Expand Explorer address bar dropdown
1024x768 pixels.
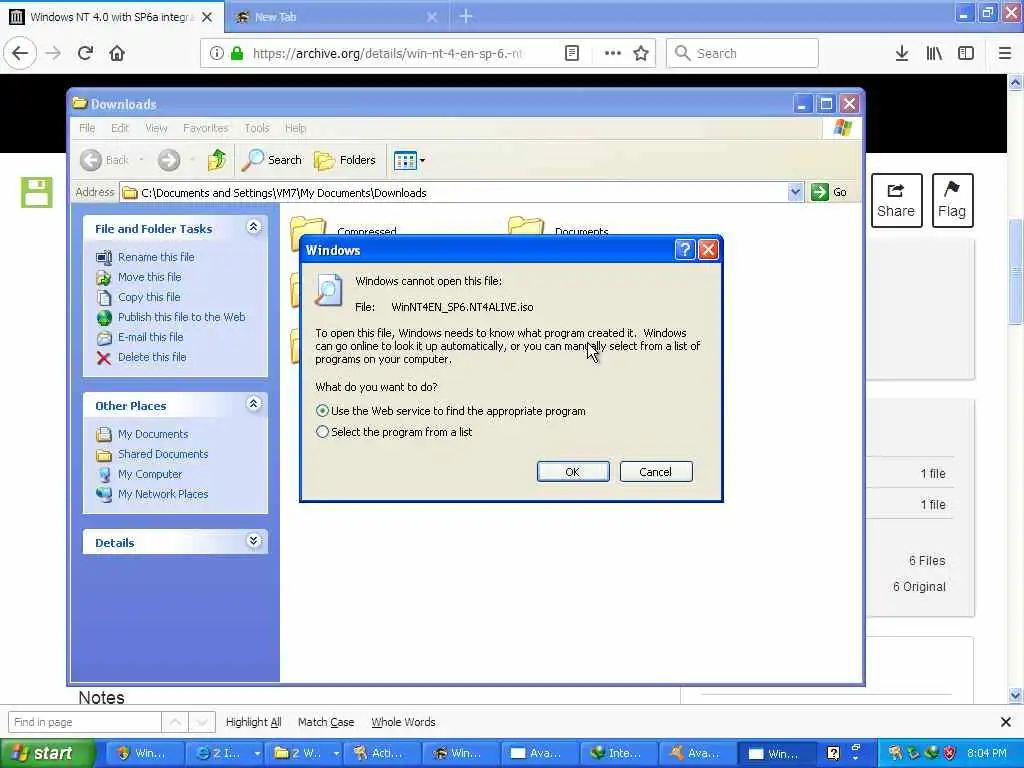(795, 192)
